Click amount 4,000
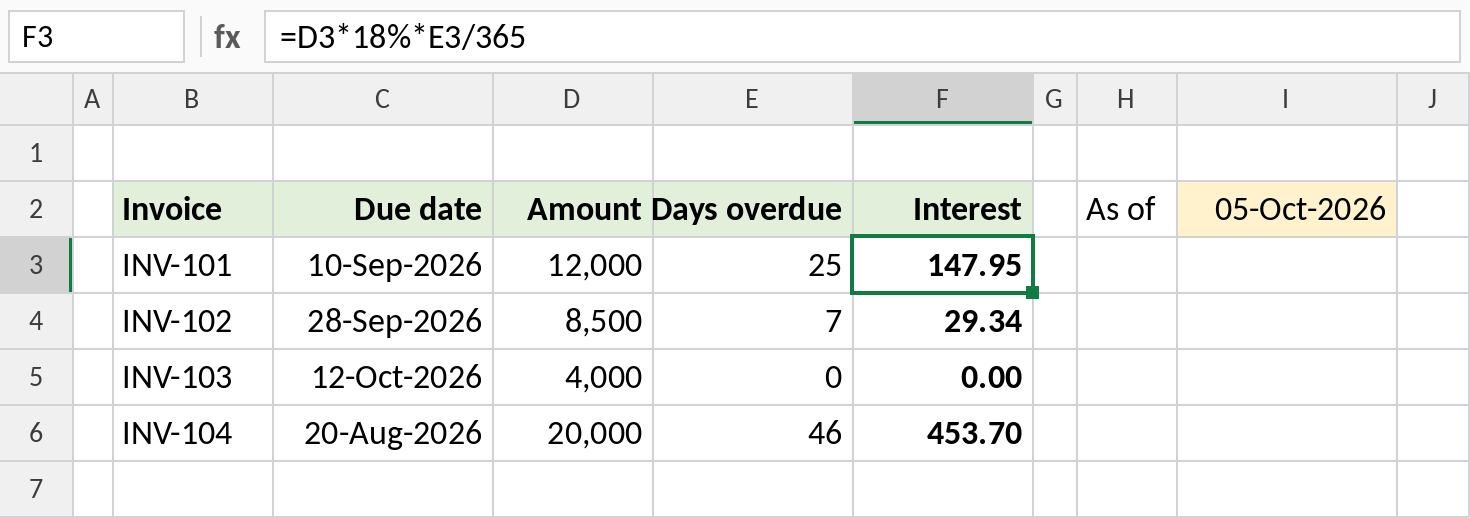1470x518 pixels. pos(573,377)
